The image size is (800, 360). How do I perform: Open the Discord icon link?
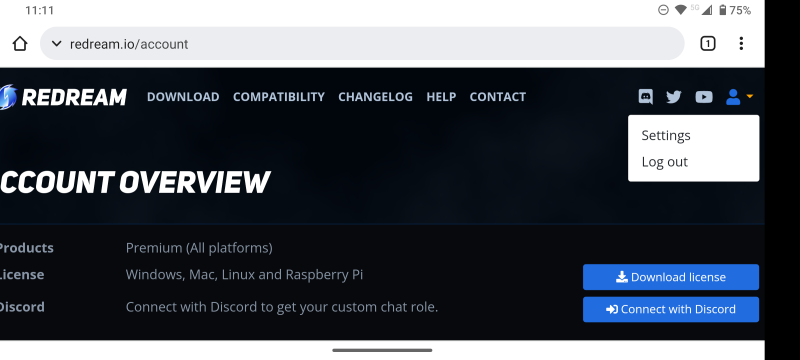646,96
